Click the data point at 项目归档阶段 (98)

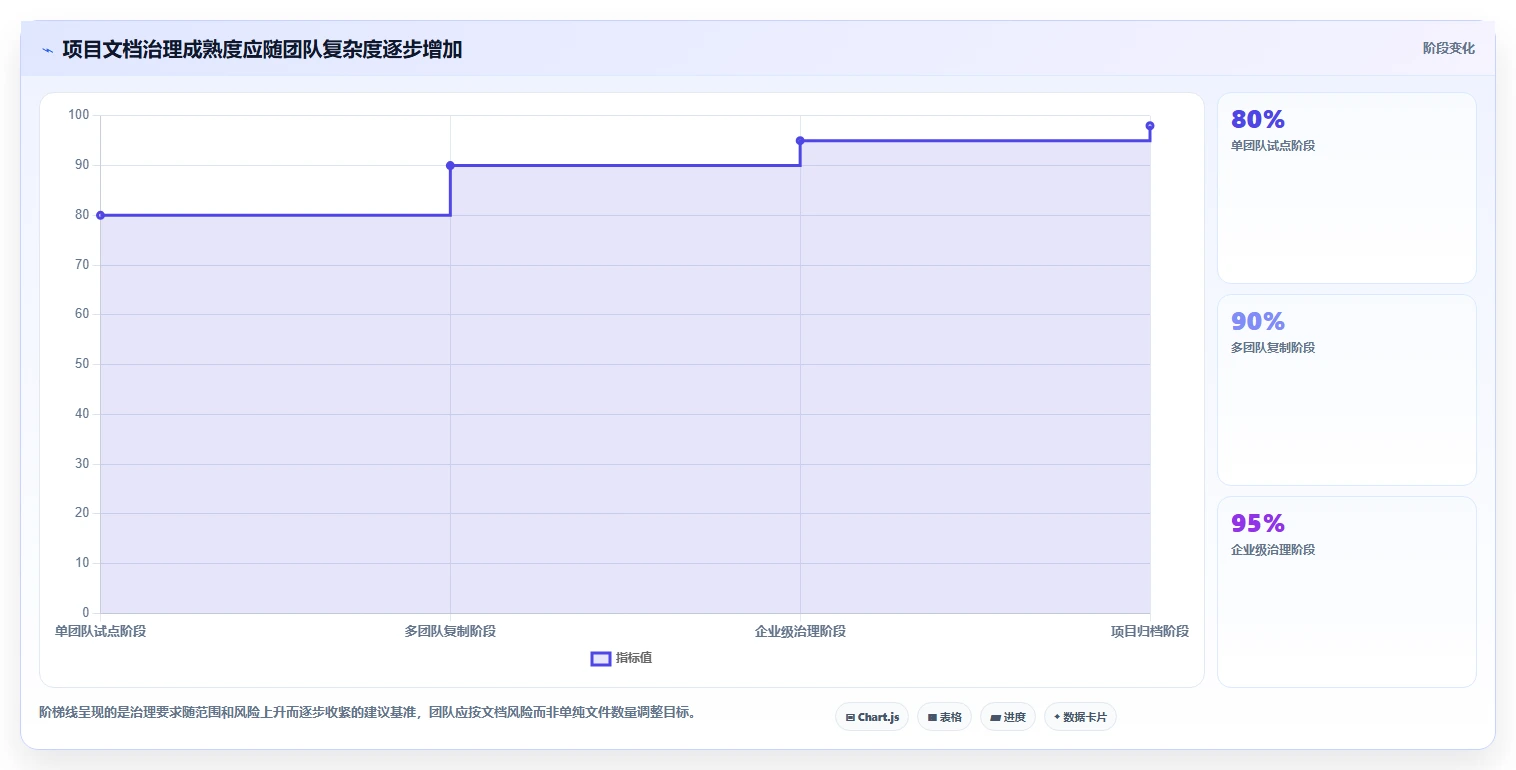tap(1150, 126)
